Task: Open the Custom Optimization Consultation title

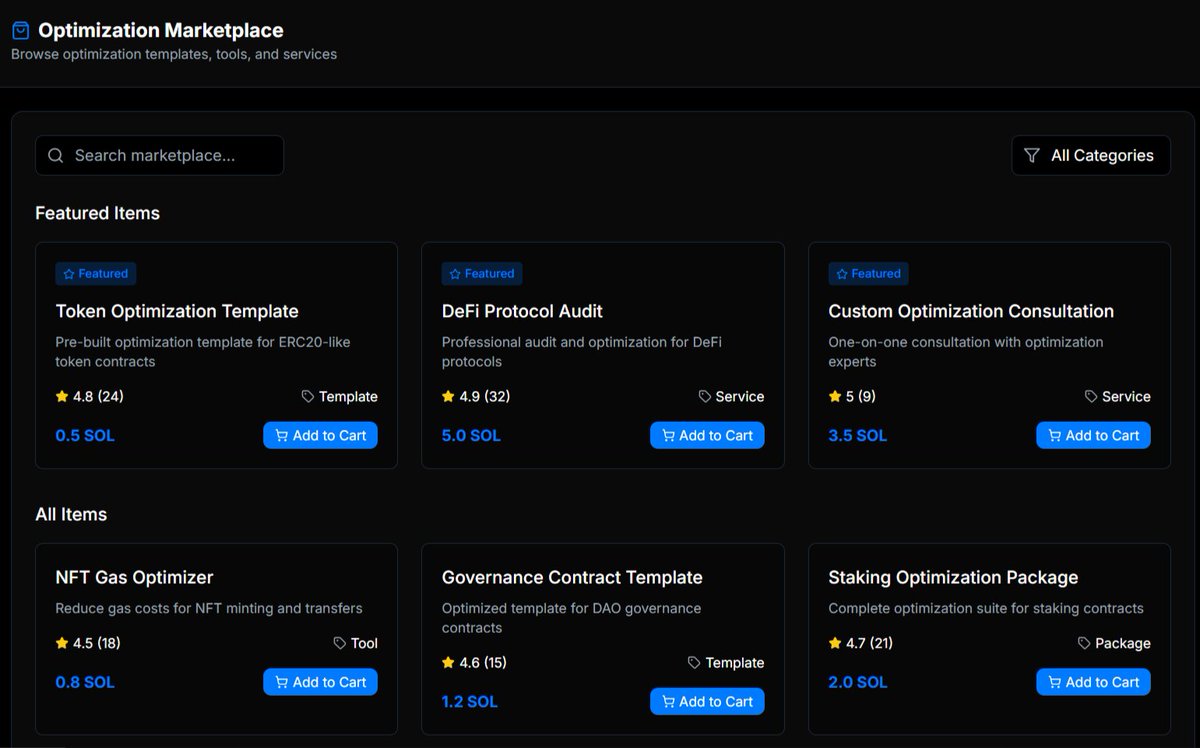Action: point(971,311)
